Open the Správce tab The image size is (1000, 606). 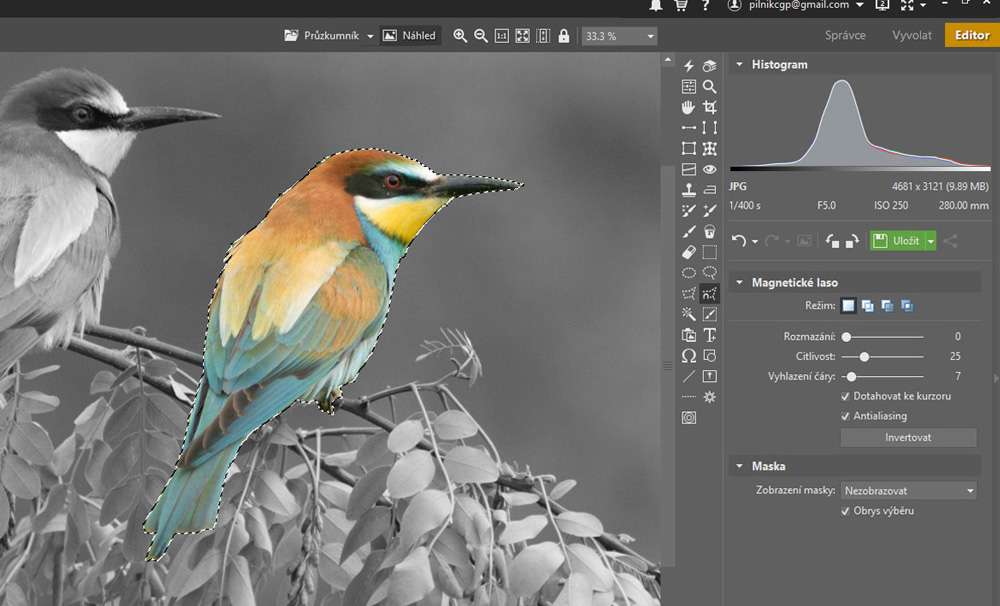[x=845, y=35]
